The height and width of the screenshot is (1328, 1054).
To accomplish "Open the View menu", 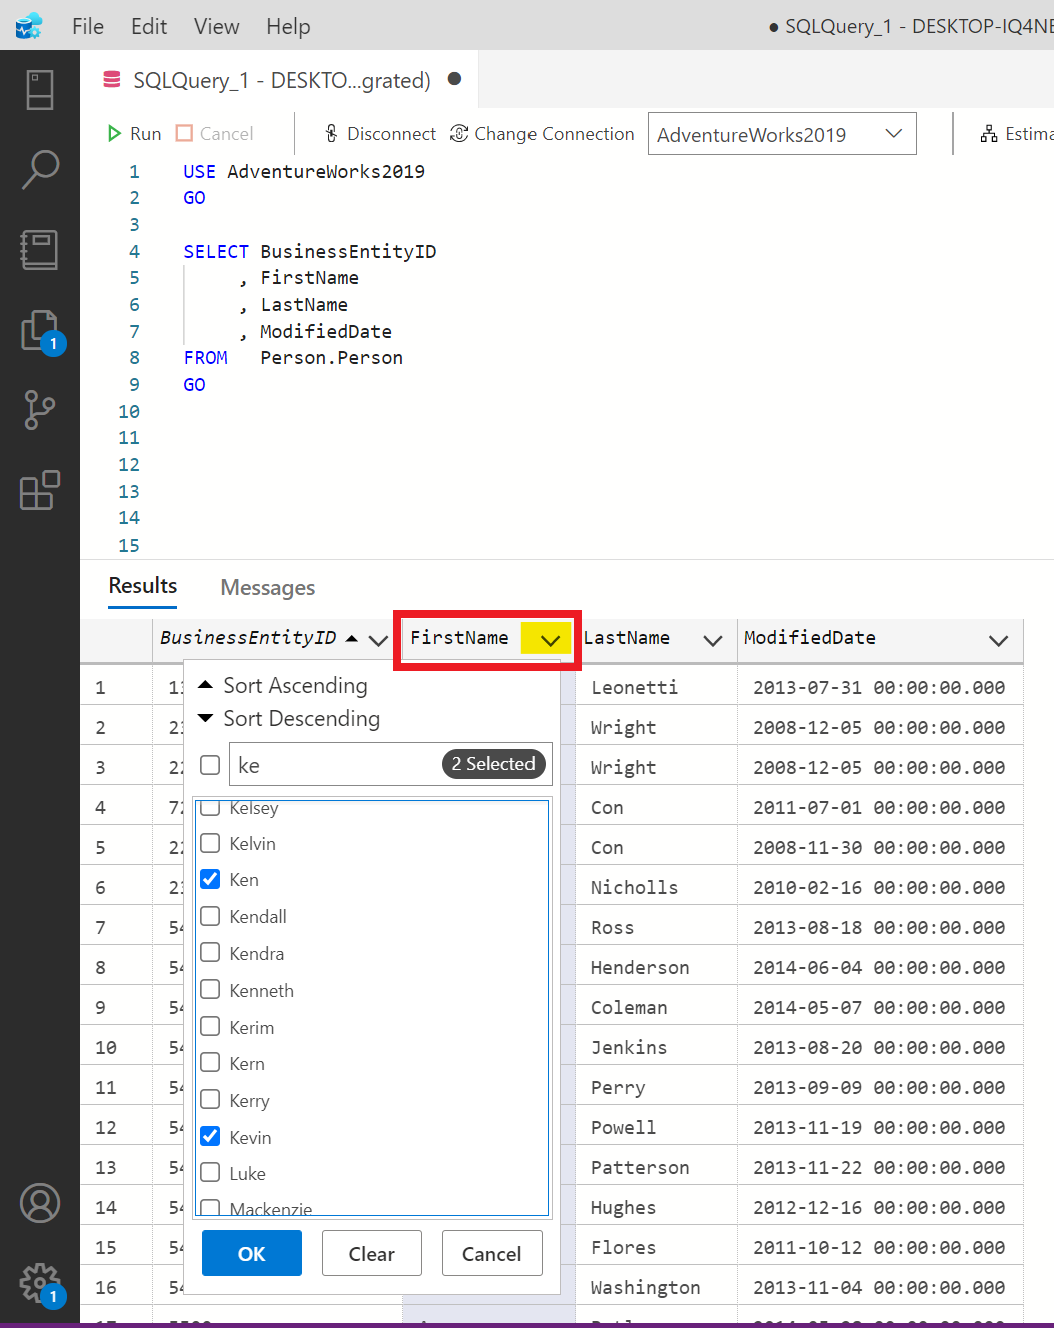I will (x=217, y=26).
